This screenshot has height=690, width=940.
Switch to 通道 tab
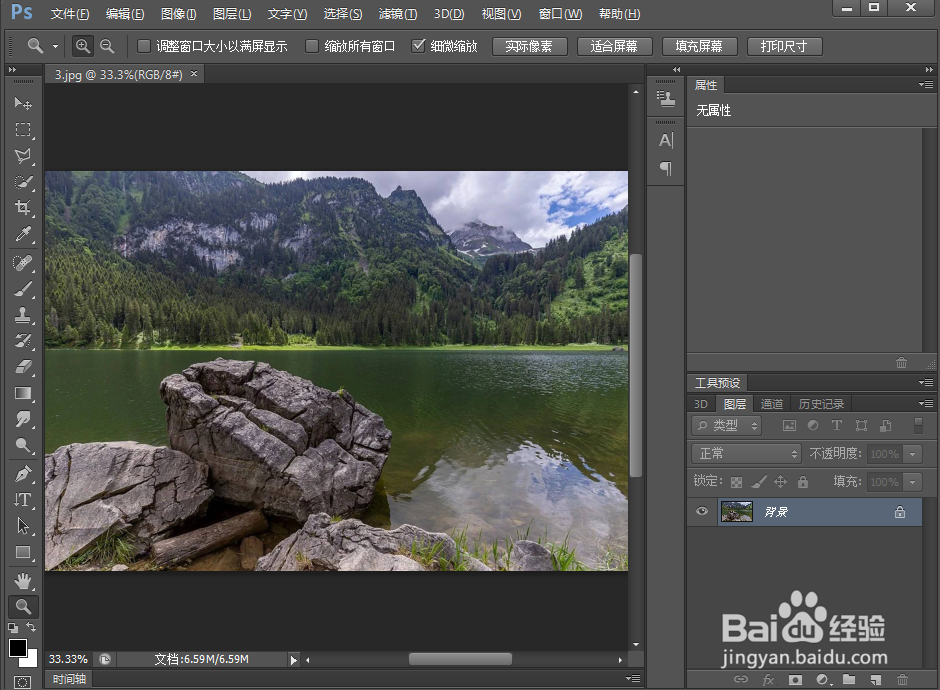click(772, 404)
